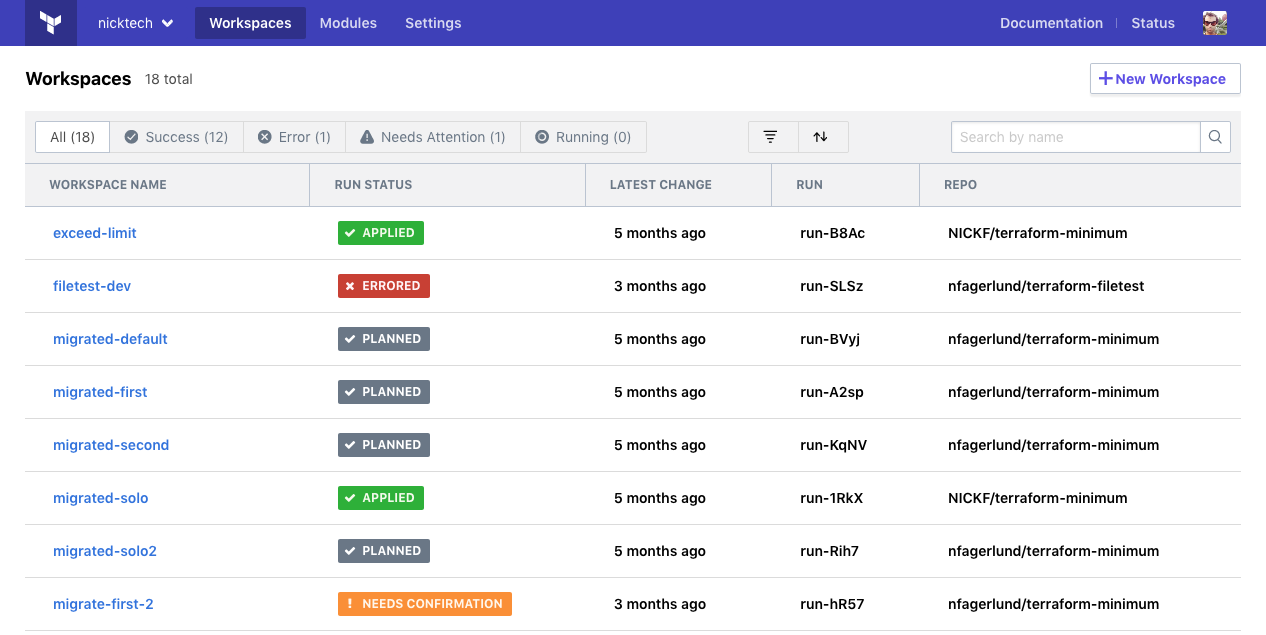The image size is (1266, 635).
Task: Filter by Success (12) workspaces
Action: pyautogui.click(x=176, y=137)
